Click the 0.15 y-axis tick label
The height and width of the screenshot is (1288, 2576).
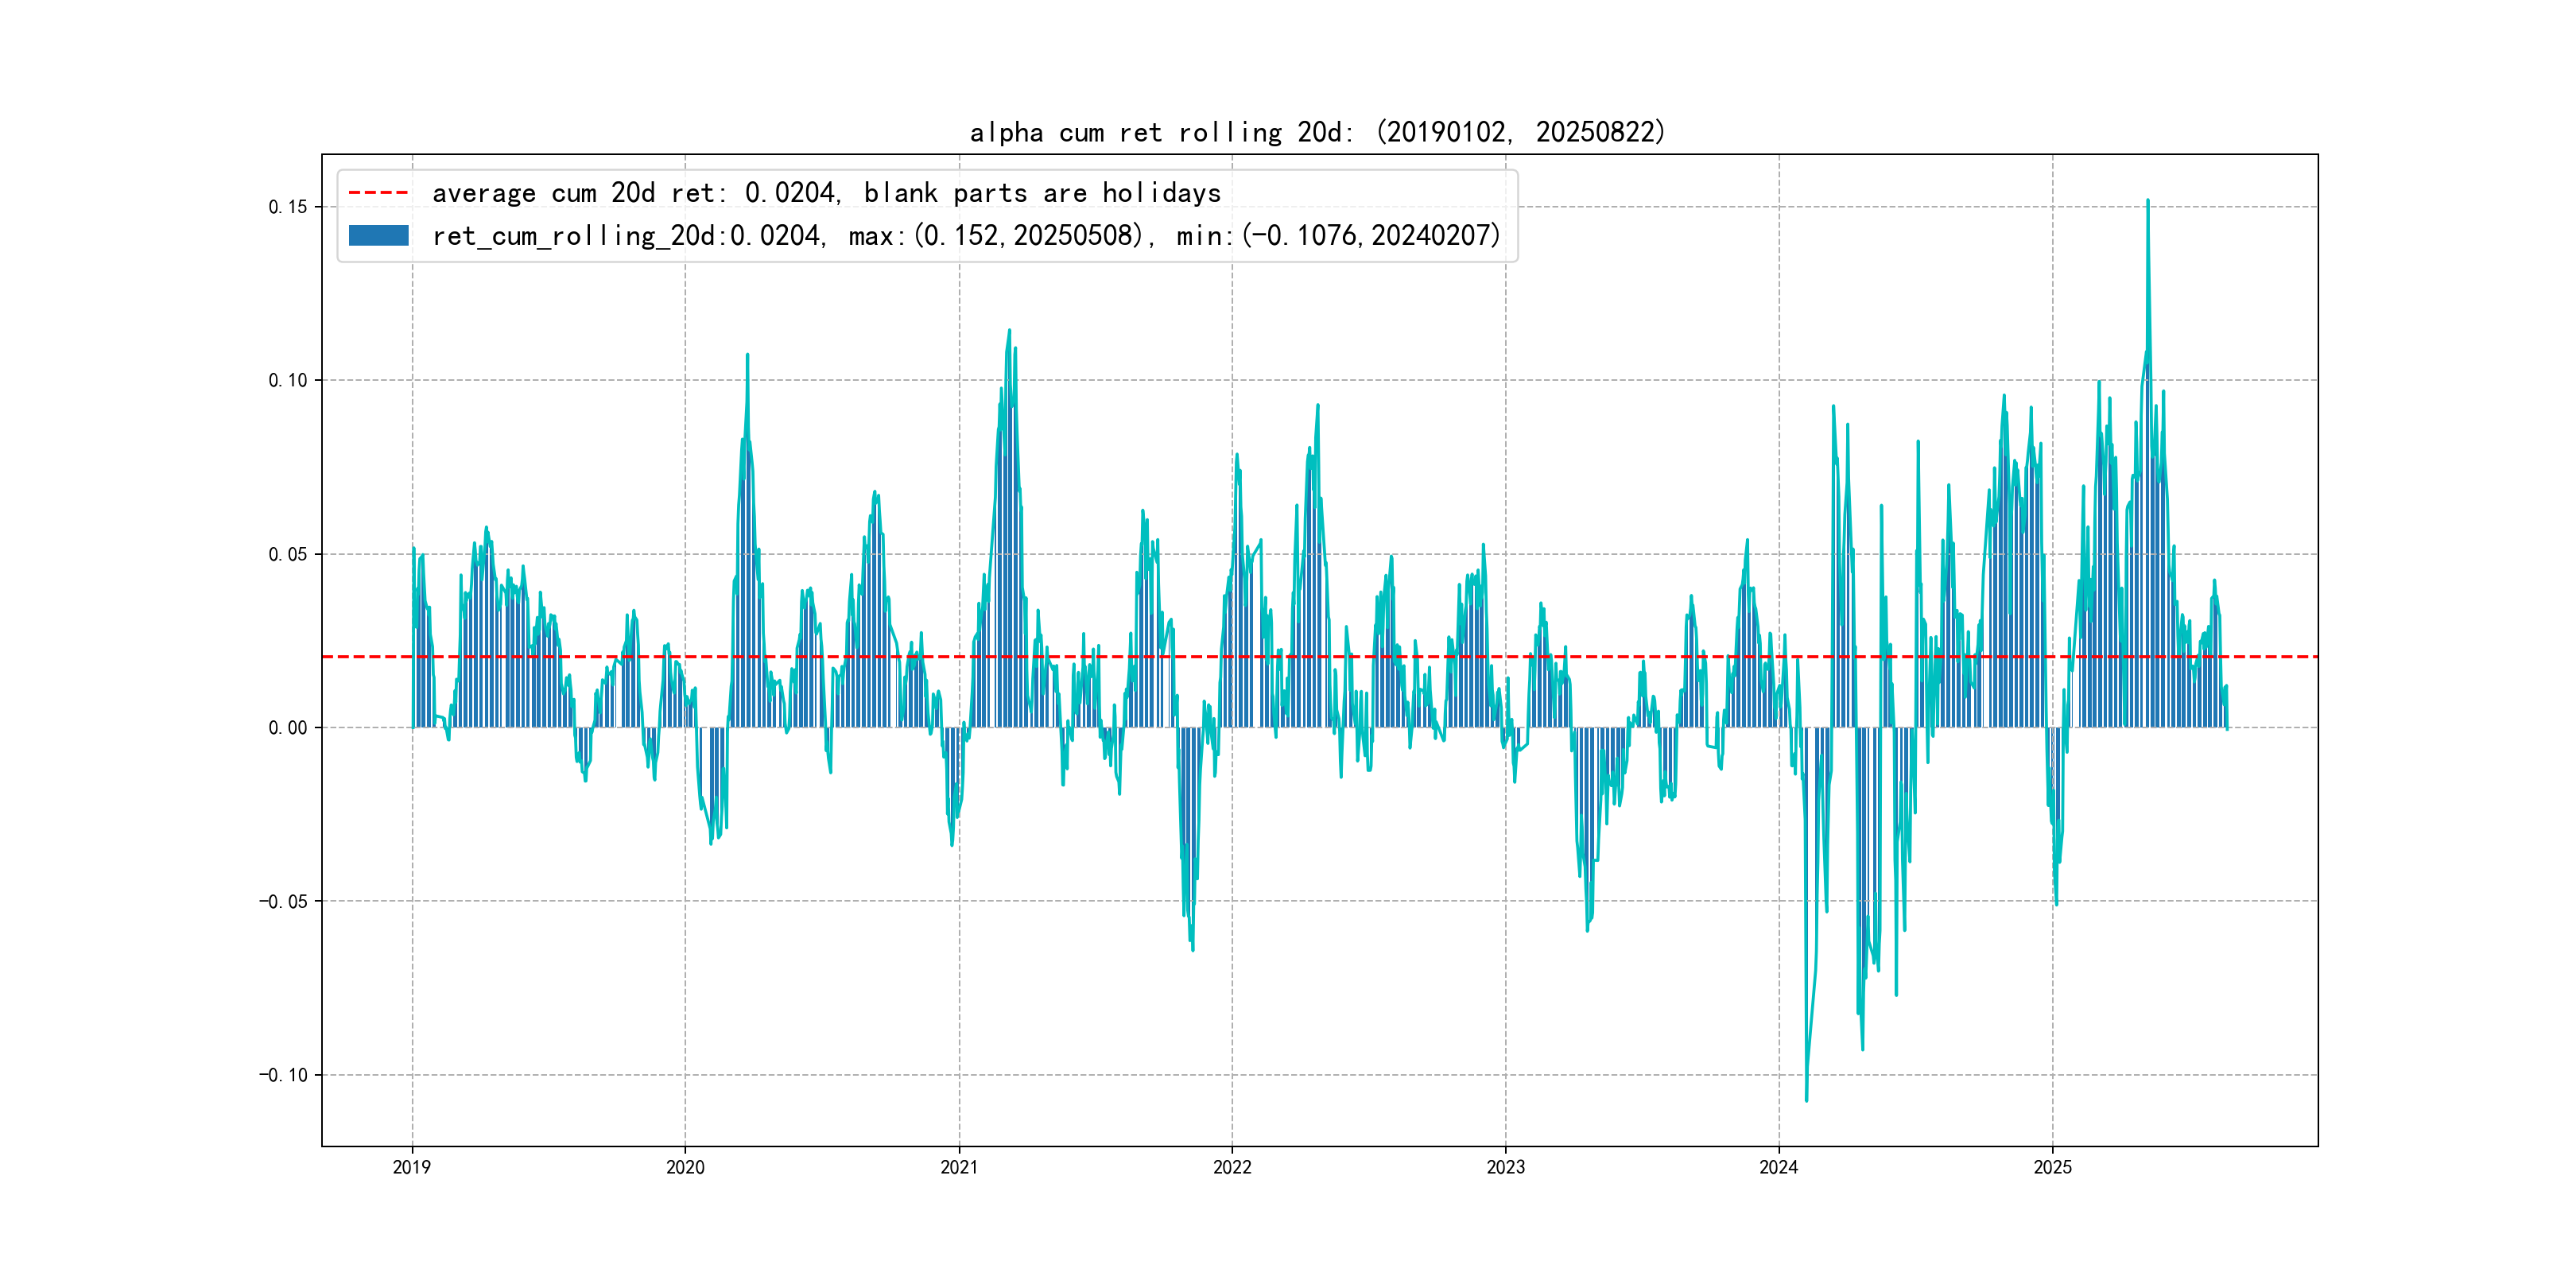point(288,207)
